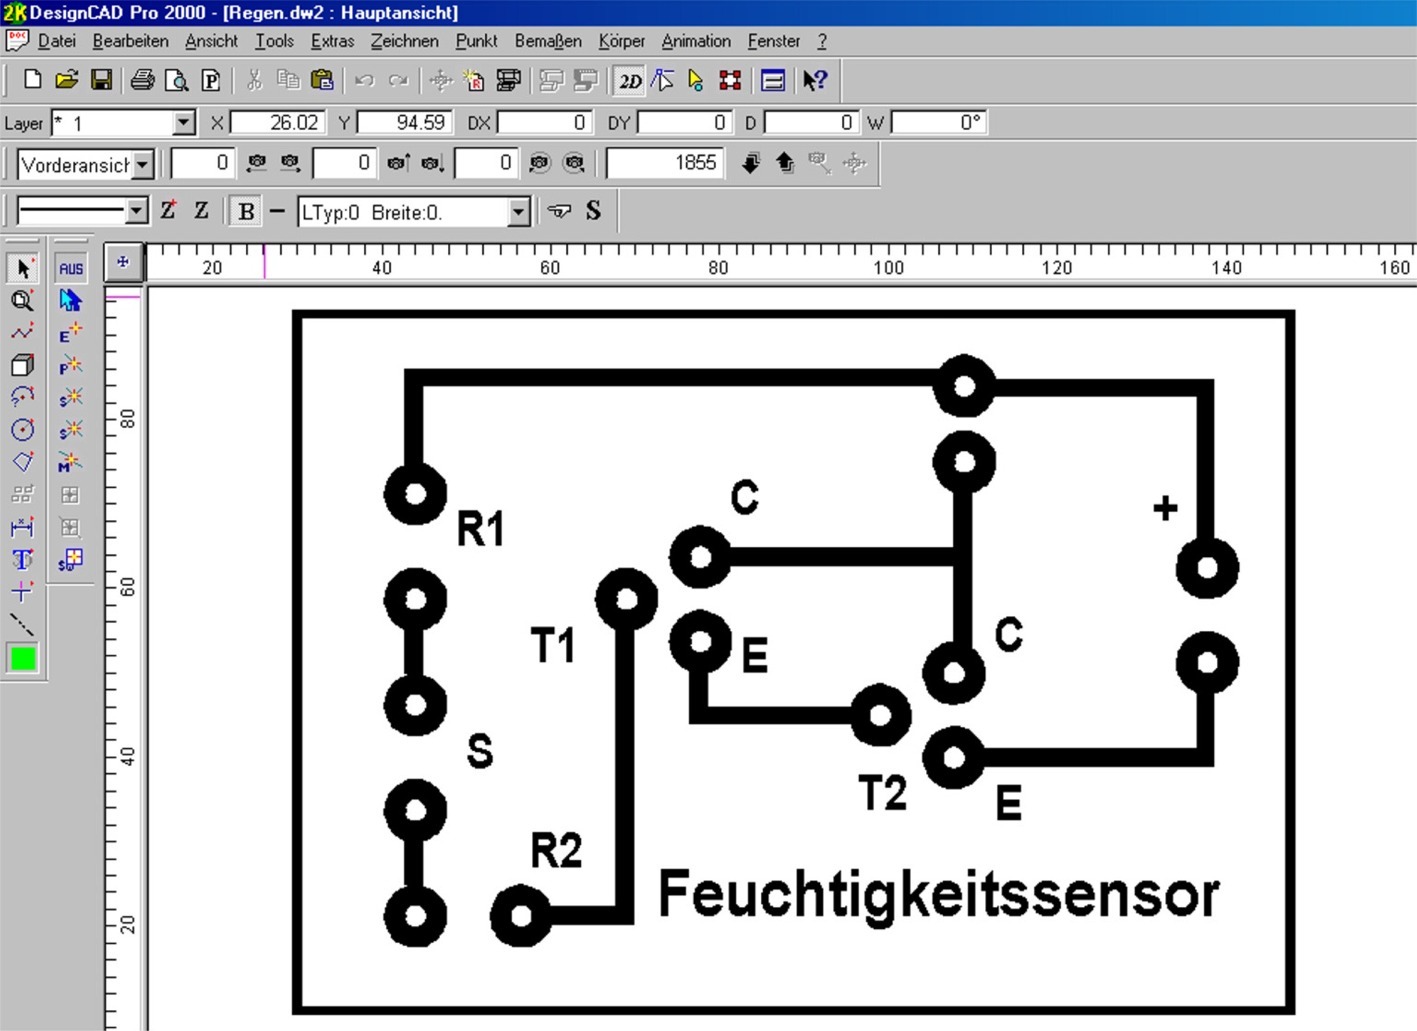Toggle the B bold button

tap(246, 211)
